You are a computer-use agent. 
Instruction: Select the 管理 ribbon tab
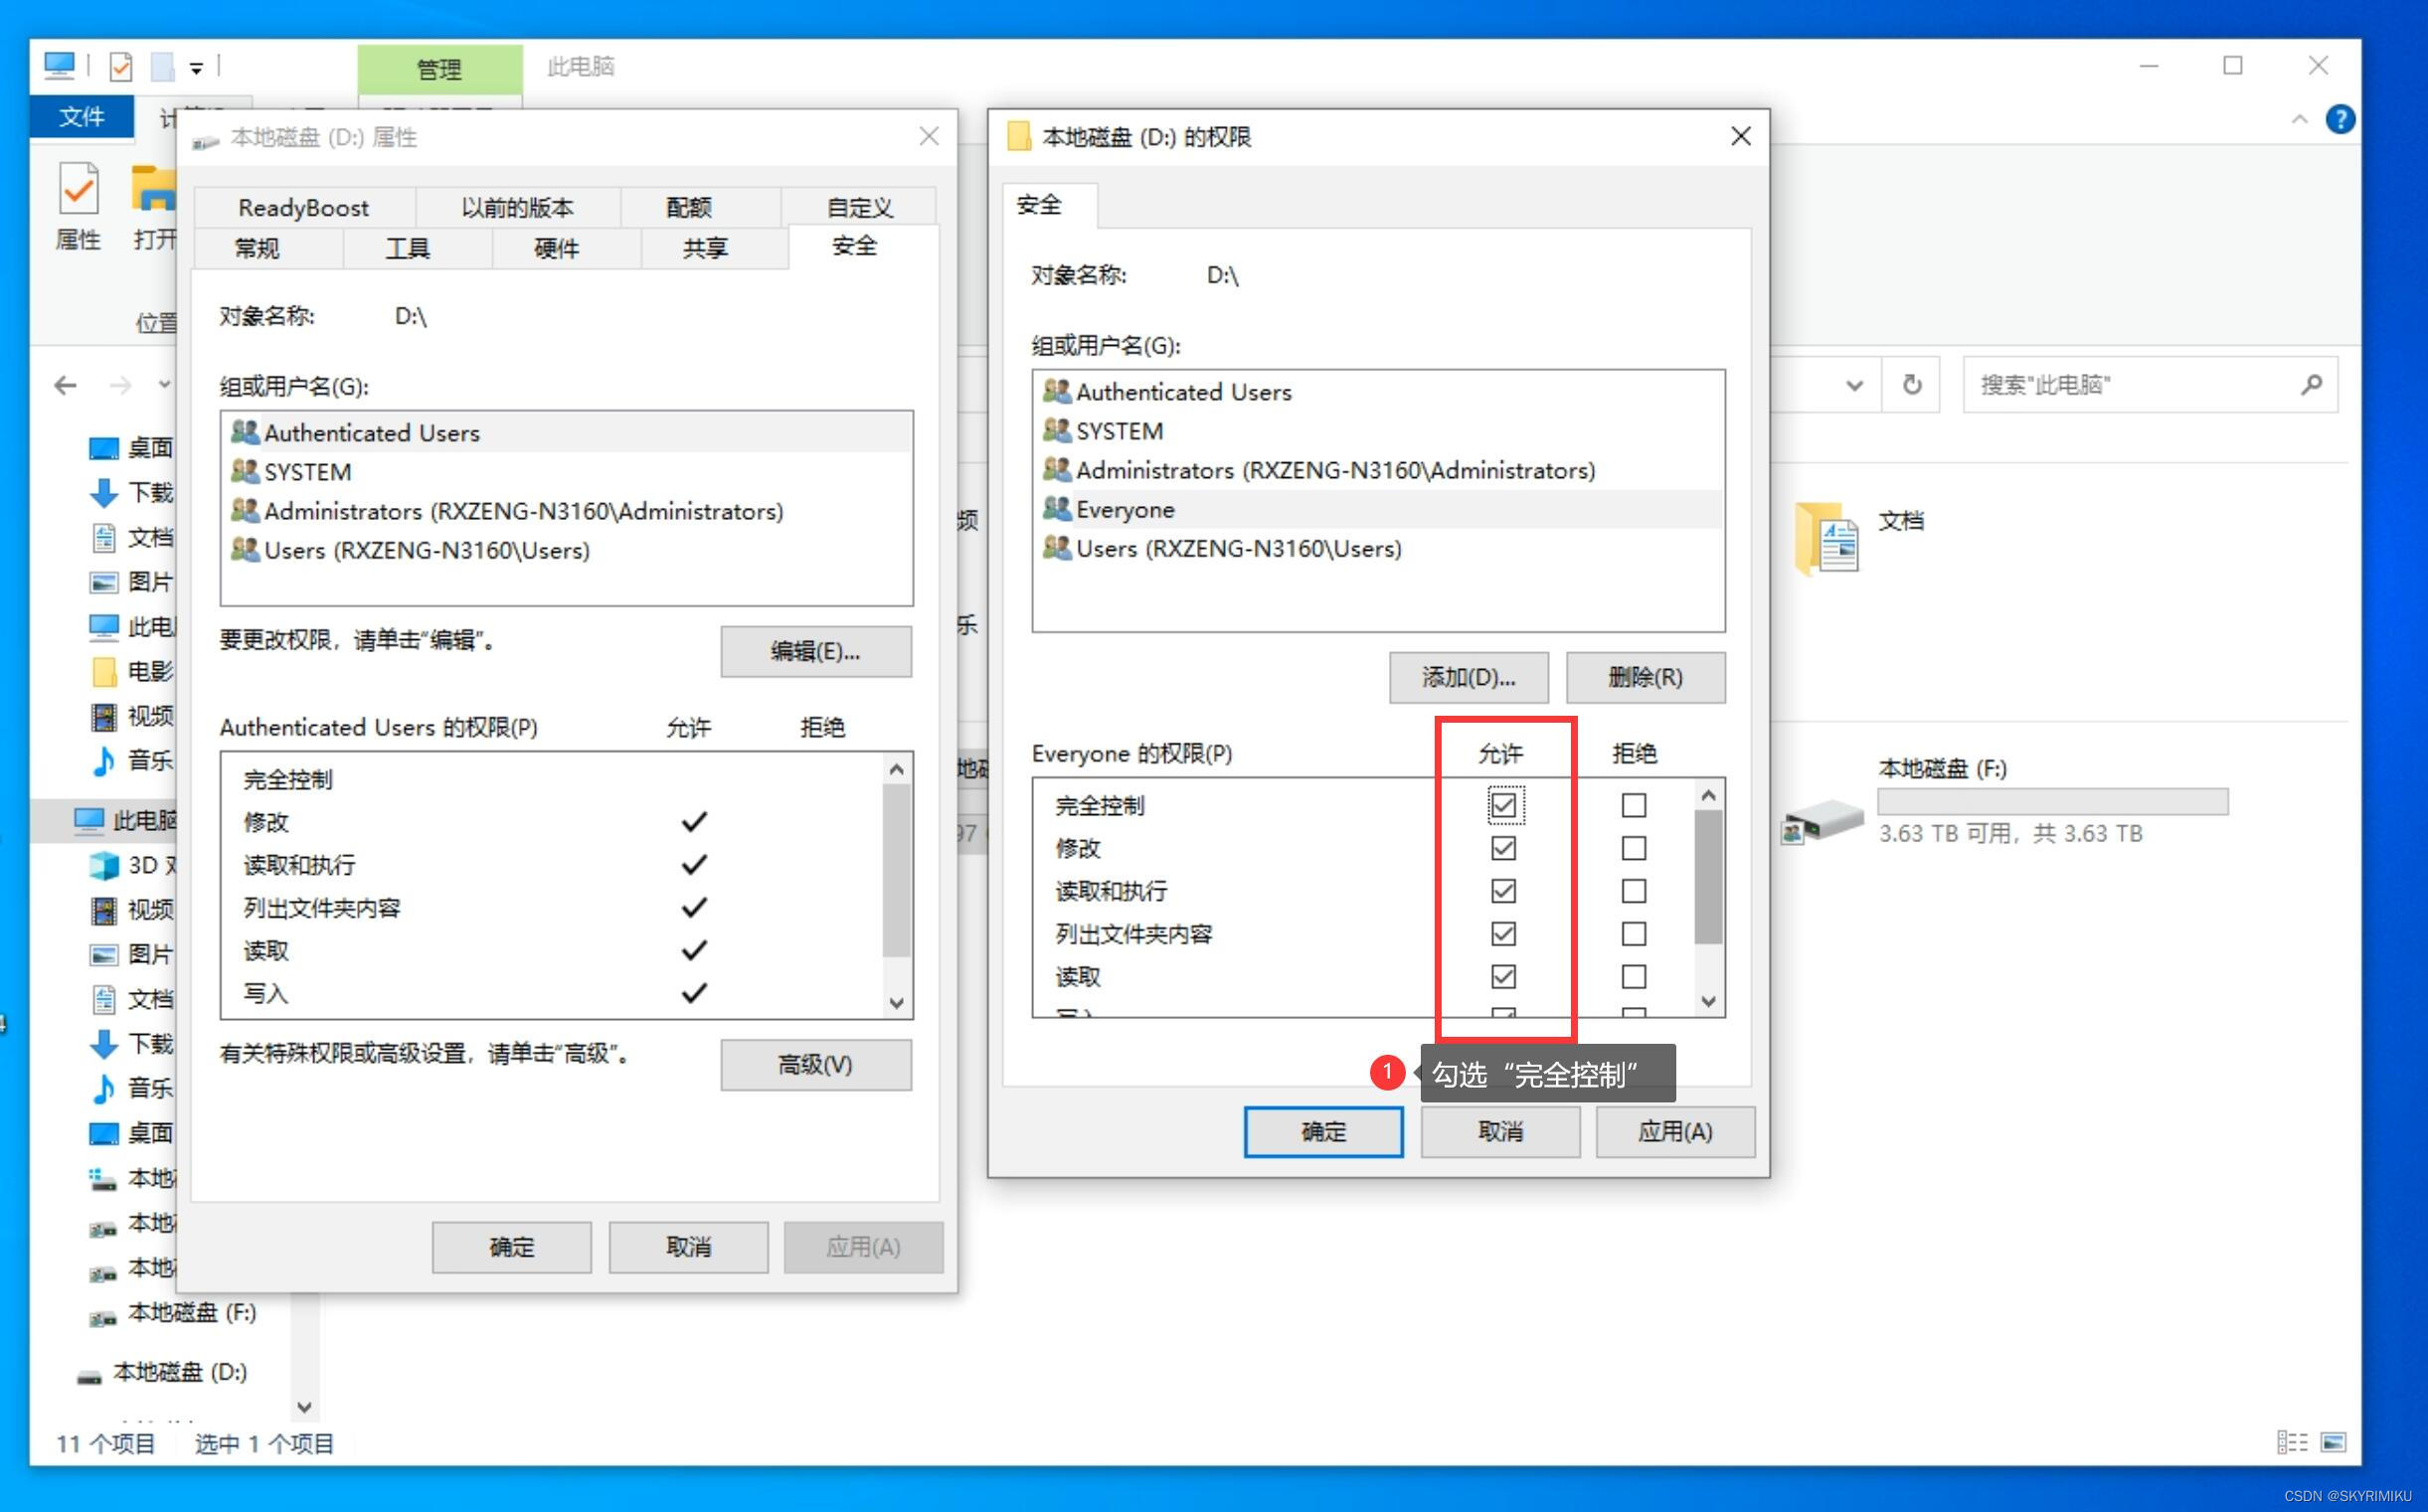pos(439,69)
